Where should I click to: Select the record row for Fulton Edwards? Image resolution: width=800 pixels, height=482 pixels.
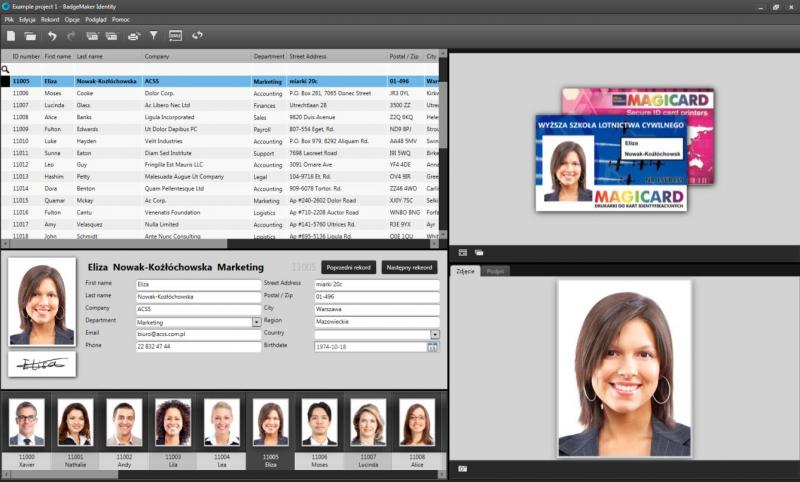(x=219, y=129)
